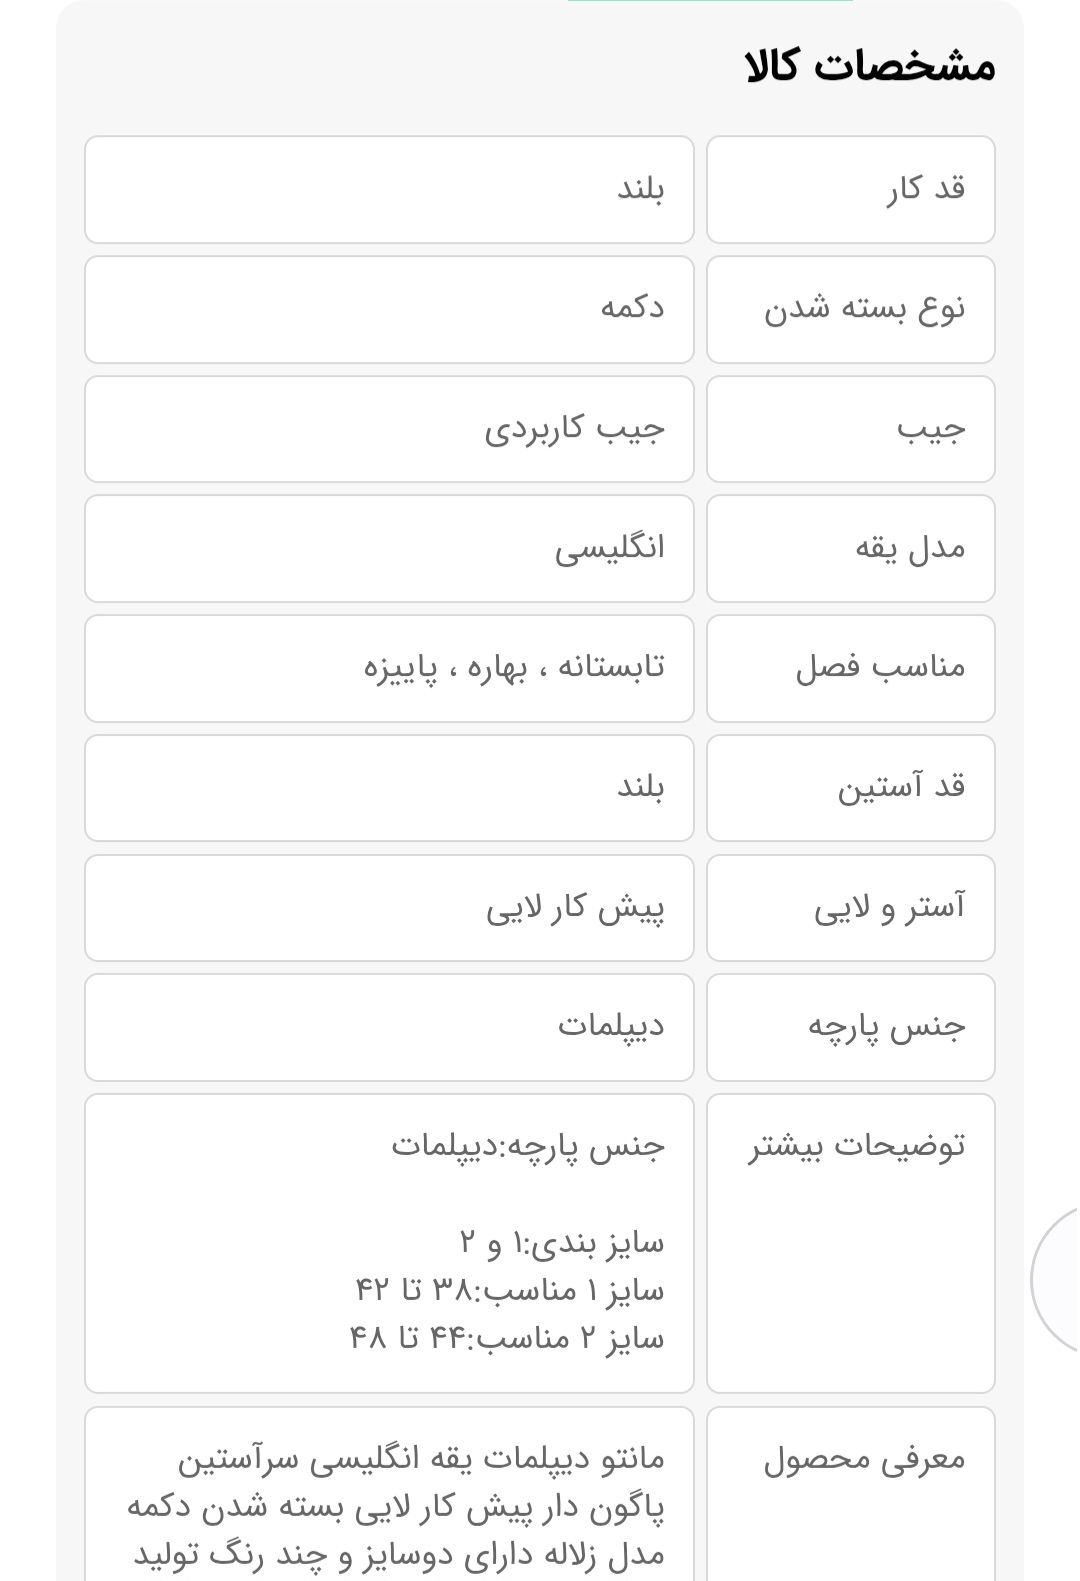Select the "دکمه" value cell
Image resolution: width=1080 pixels, height=1581 pixels.
pyautogui.click(x=389, y=309)
